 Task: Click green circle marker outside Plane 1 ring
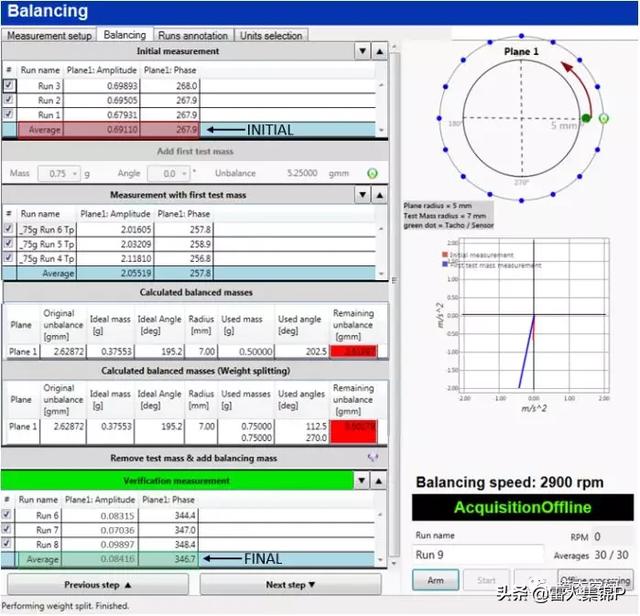click(604, 118)
